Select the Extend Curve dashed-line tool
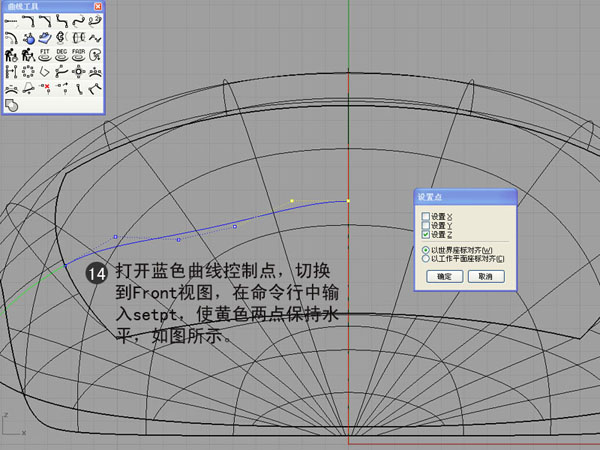The image size is (600, 450). pos(11,21)
